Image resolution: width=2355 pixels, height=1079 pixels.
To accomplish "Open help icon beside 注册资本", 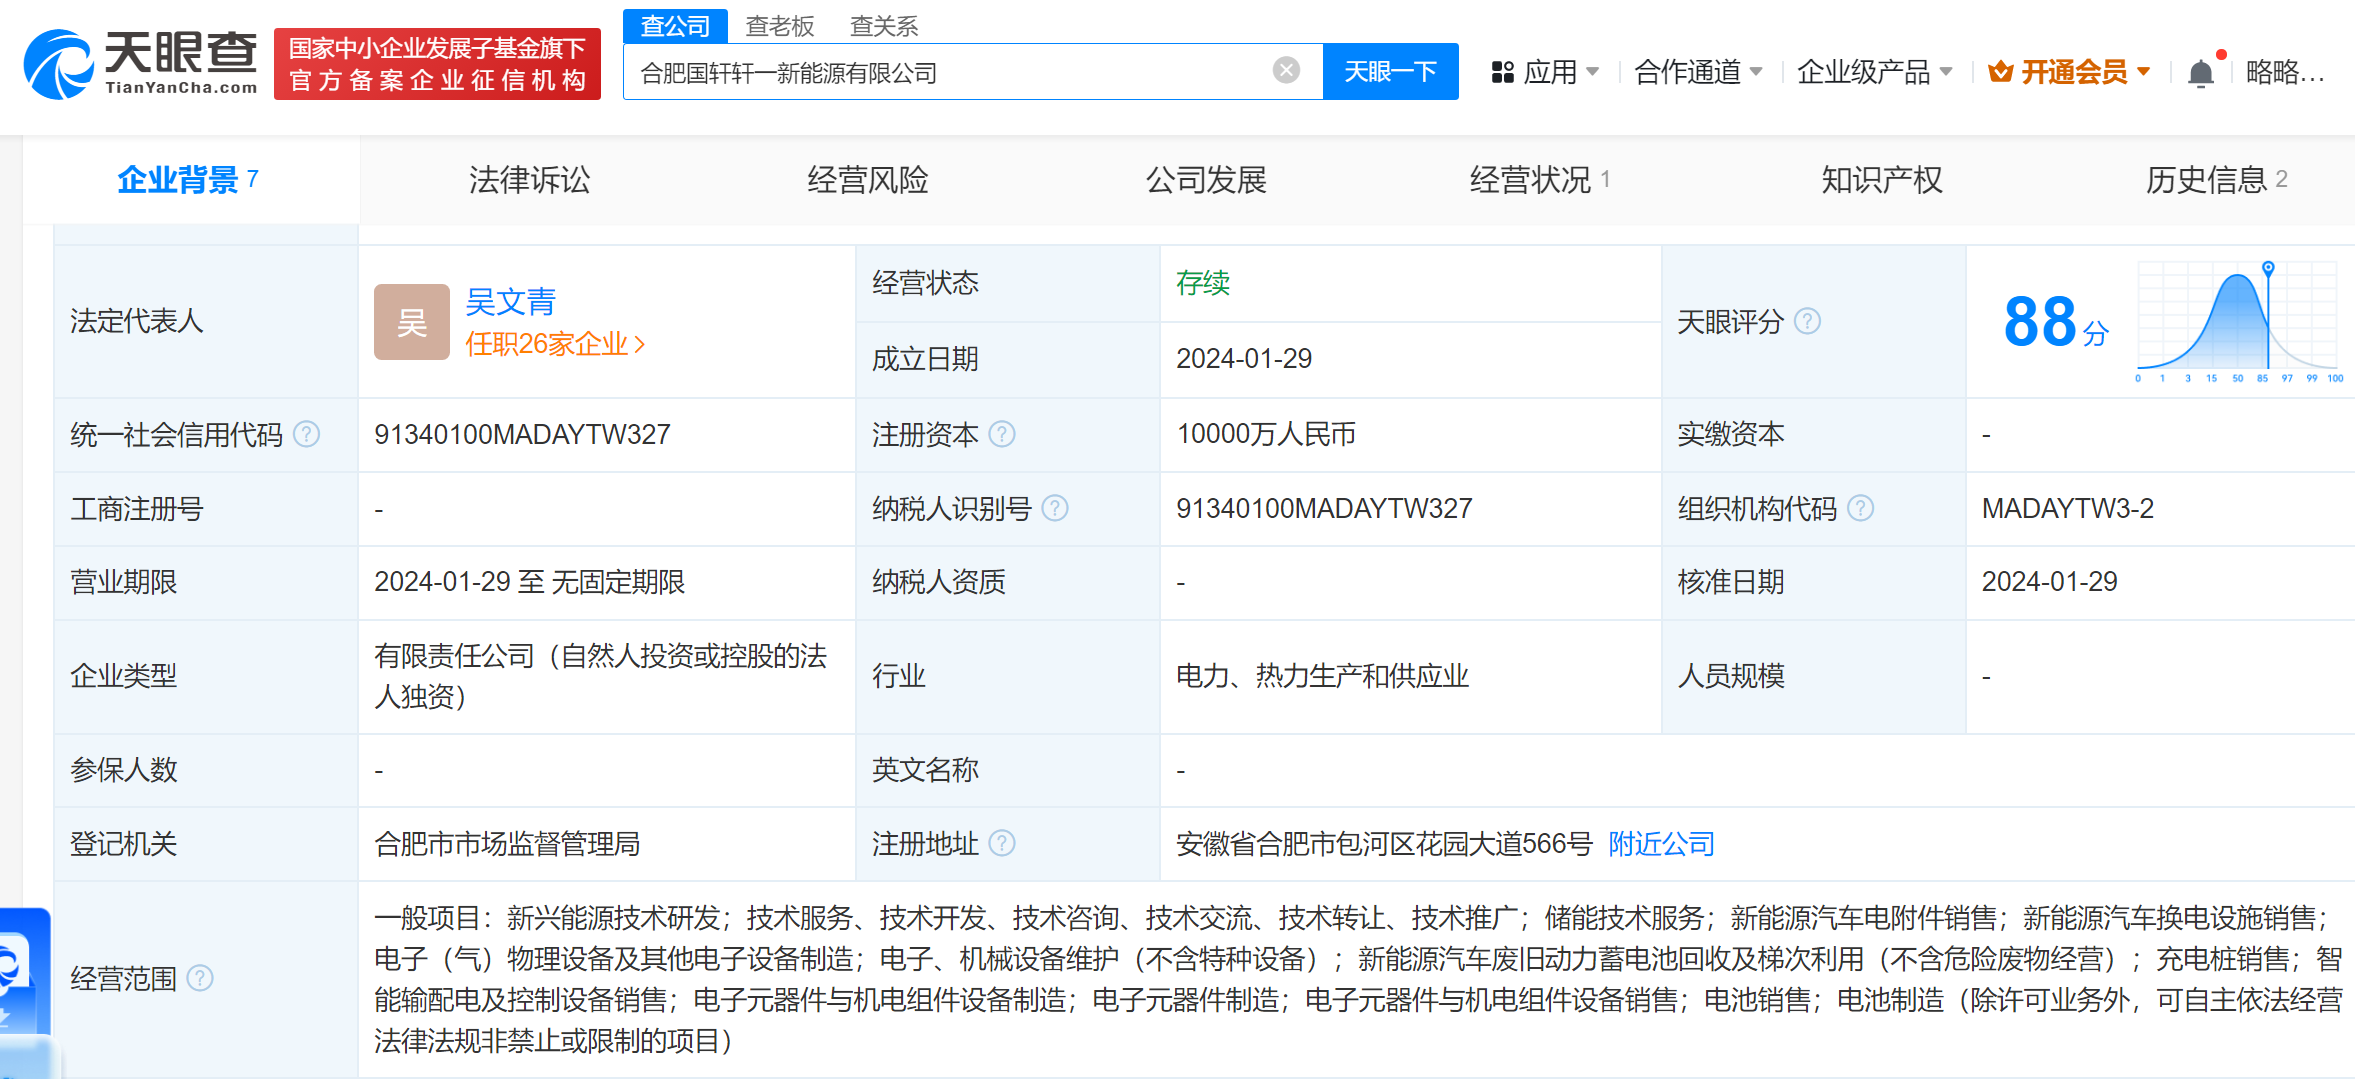I will [x=1002, y=434].
